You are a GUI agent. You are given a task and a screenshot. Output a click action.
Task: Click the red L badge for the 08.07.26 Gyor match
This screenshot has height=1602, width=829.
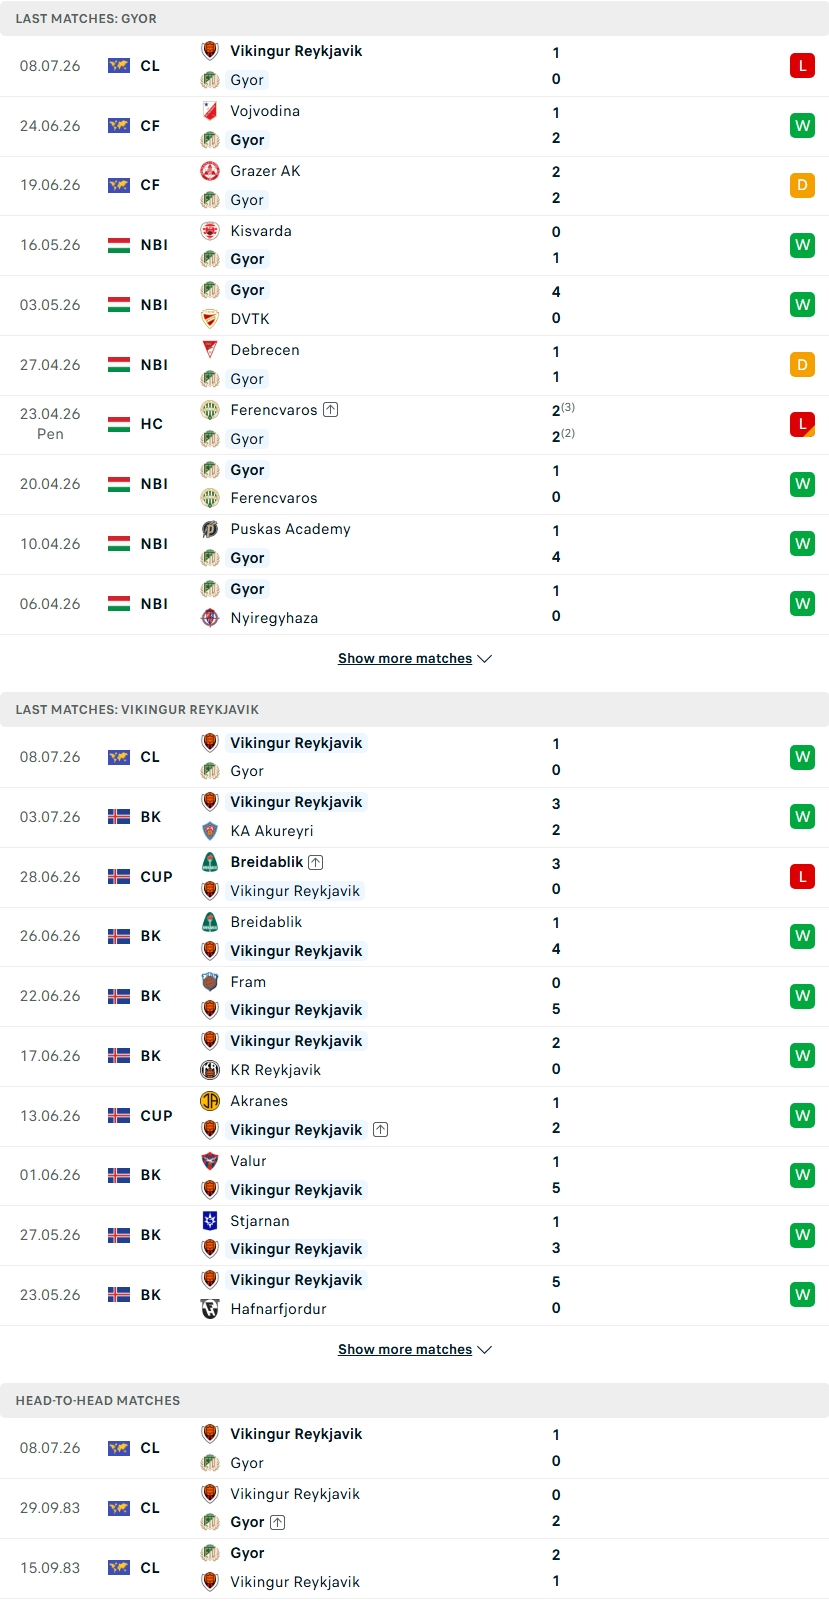[802, 66]
